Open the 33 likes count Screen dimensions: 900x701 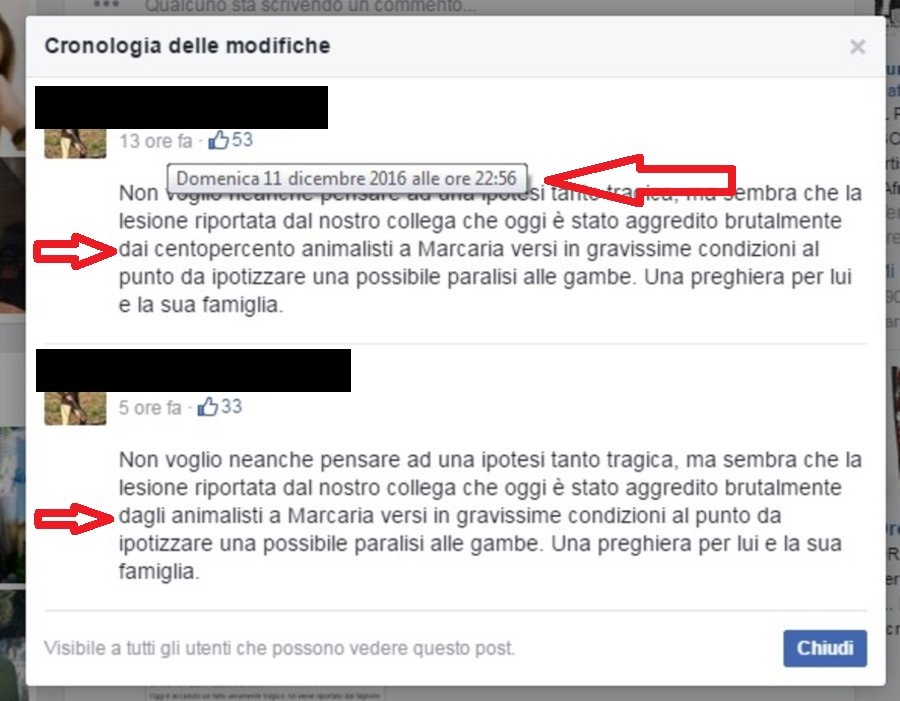pyautogui.click(x=231, y=406)
